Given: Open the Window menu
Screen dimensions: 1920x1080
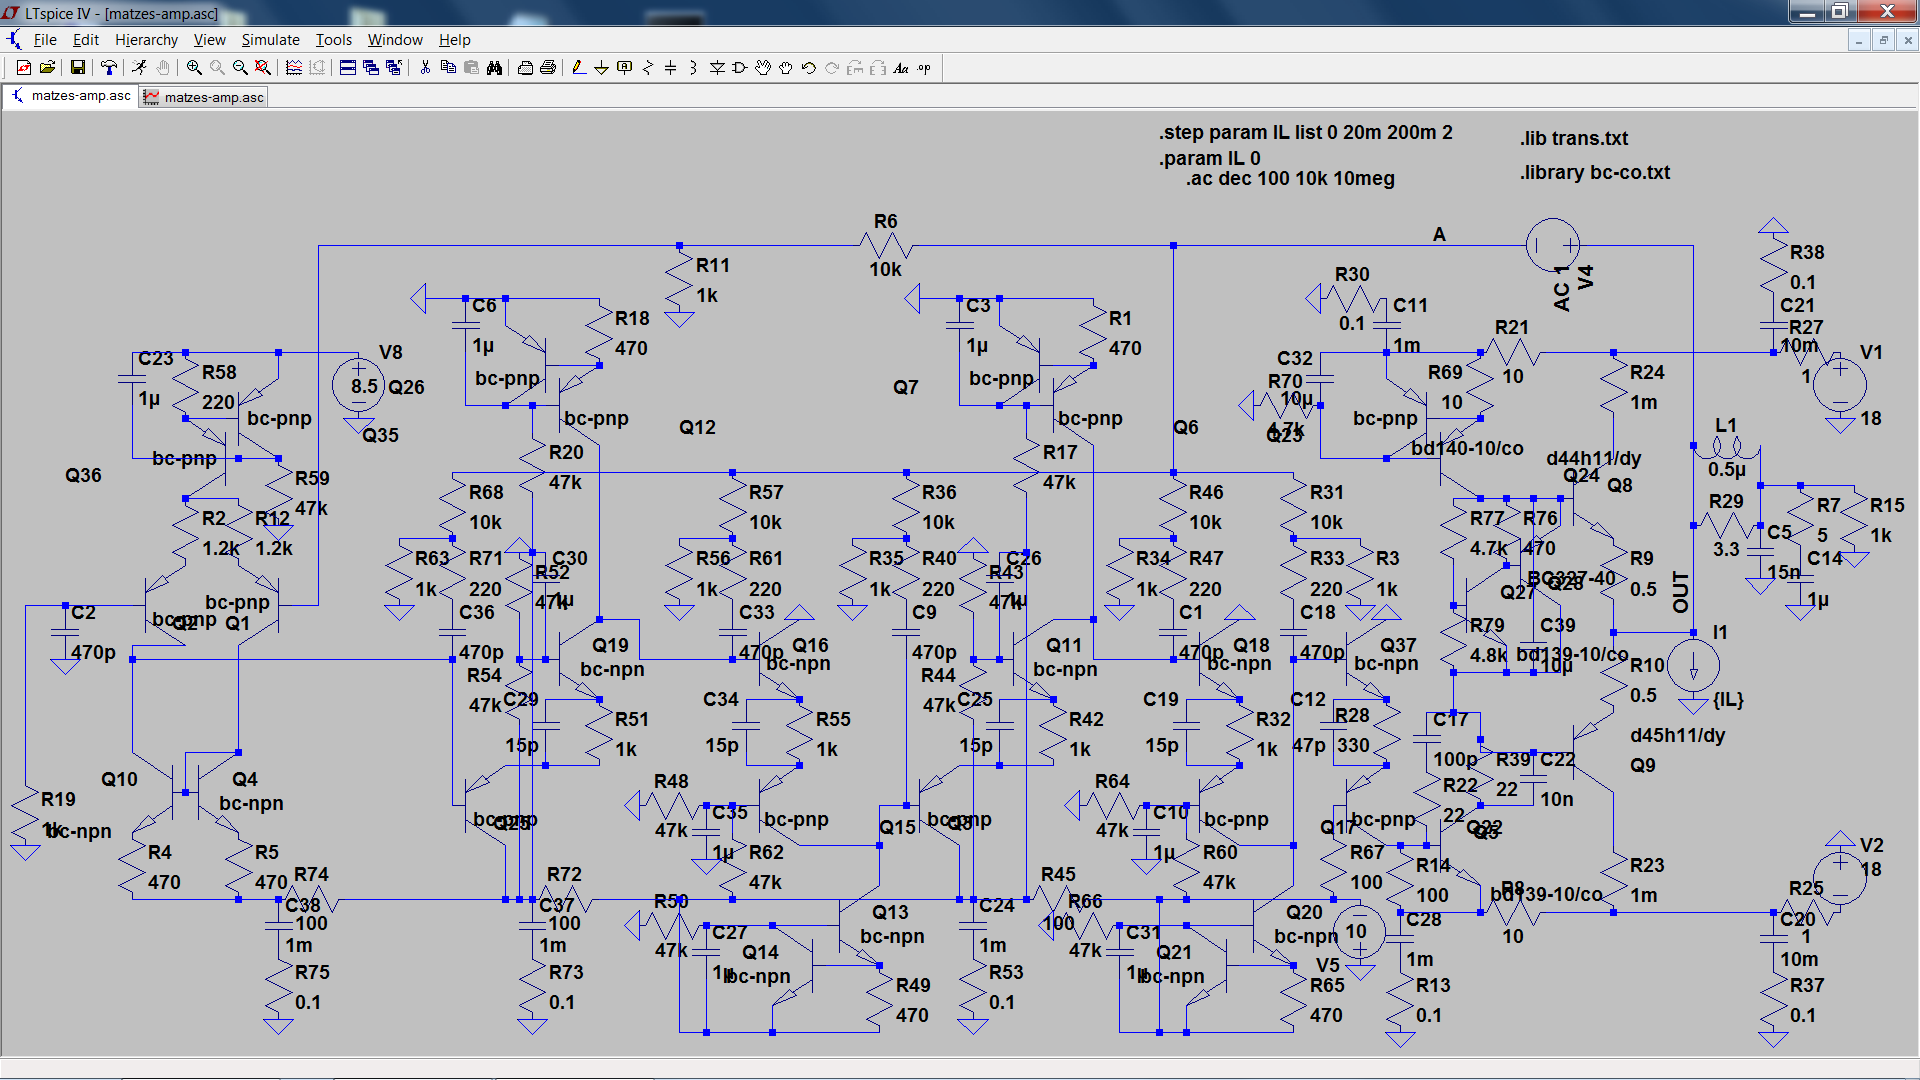Looking at the screenshot, I should pyautogui.click(x=395, y=40).
